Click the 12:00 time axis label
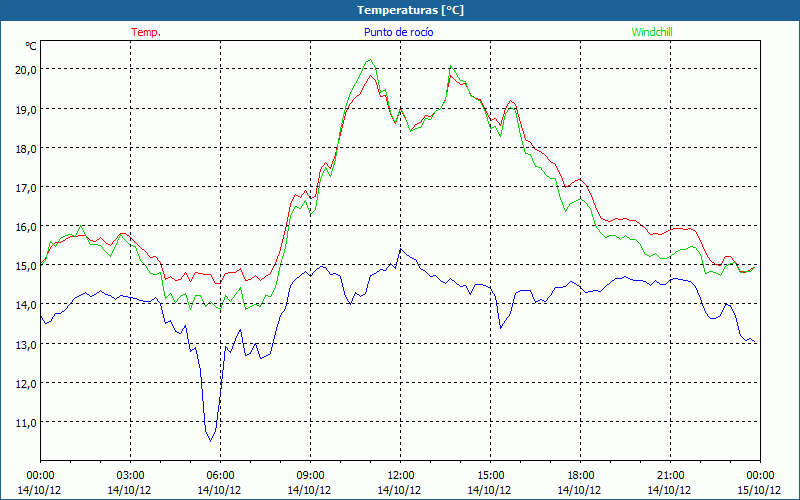The width and height of the screenshot is (800, 500). pos(401,476)
